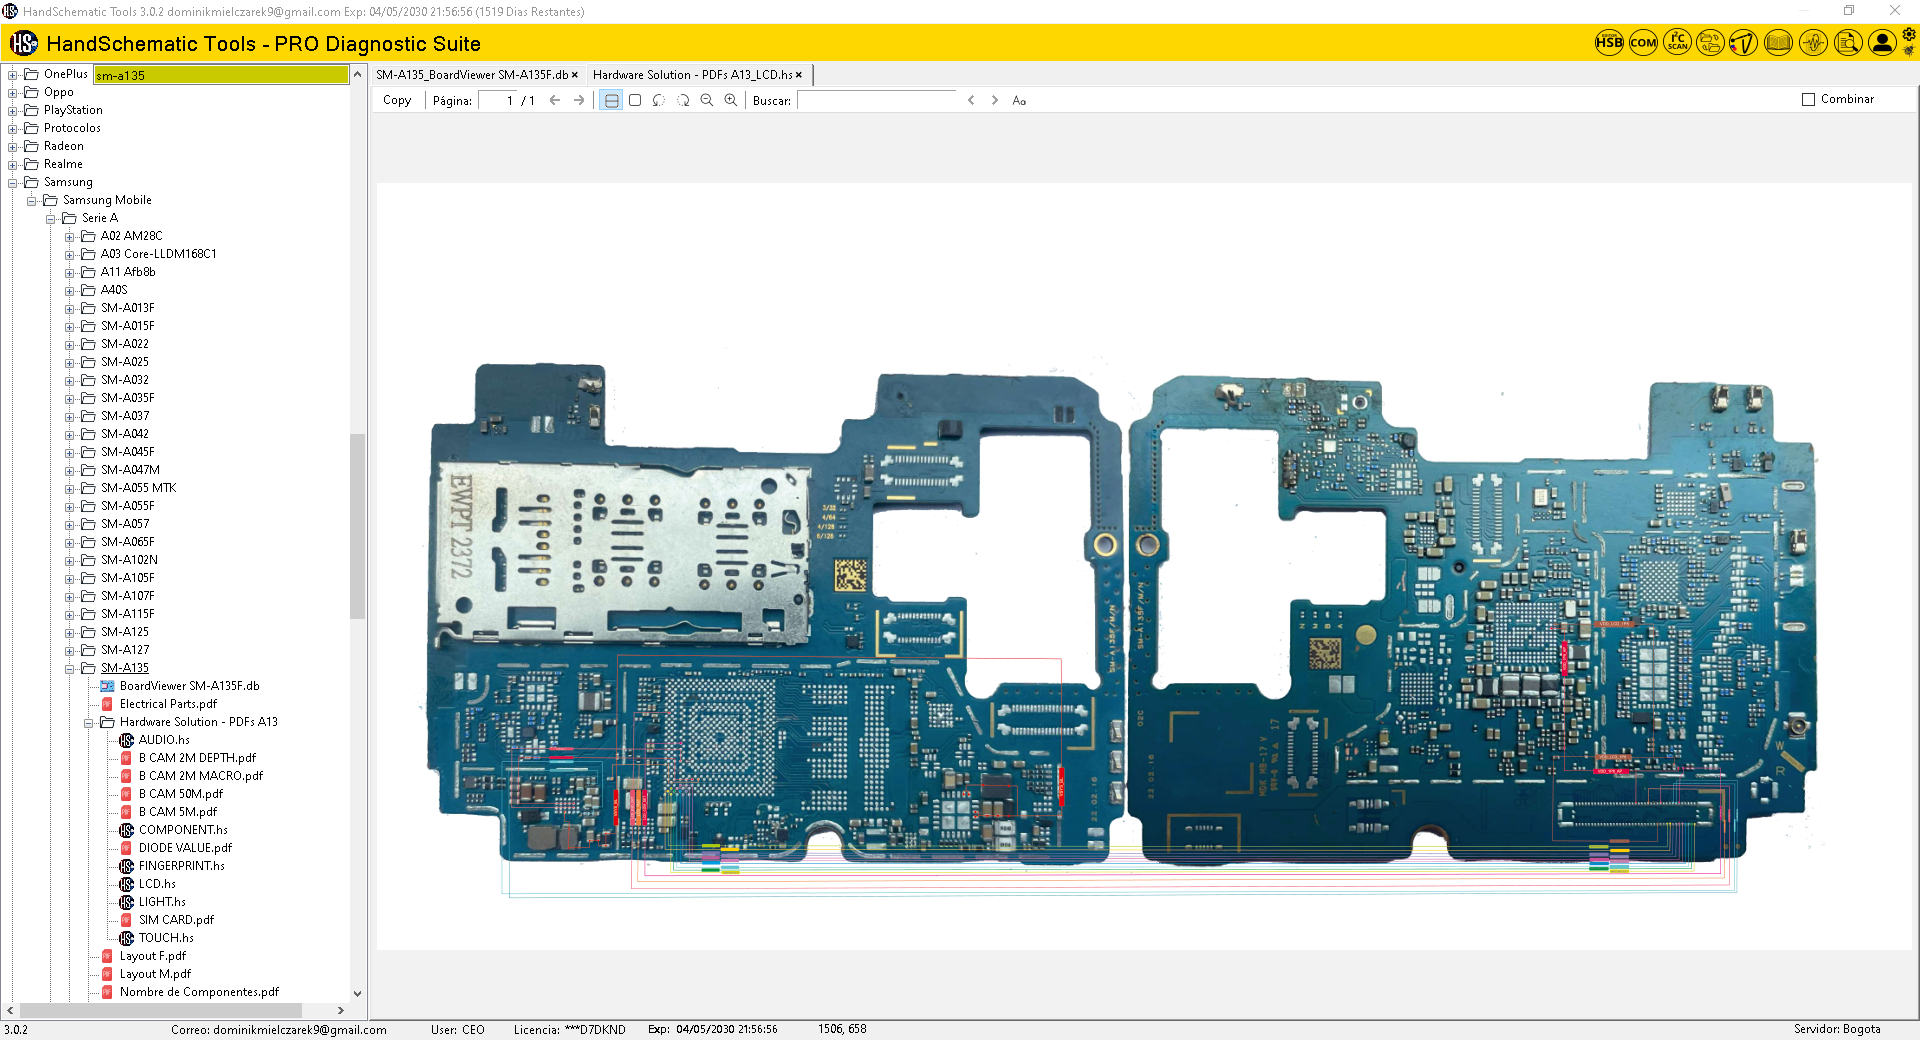1920x1040 pixels.
Task: Open the vector probe measurement tool
Action: point(1744,43)
